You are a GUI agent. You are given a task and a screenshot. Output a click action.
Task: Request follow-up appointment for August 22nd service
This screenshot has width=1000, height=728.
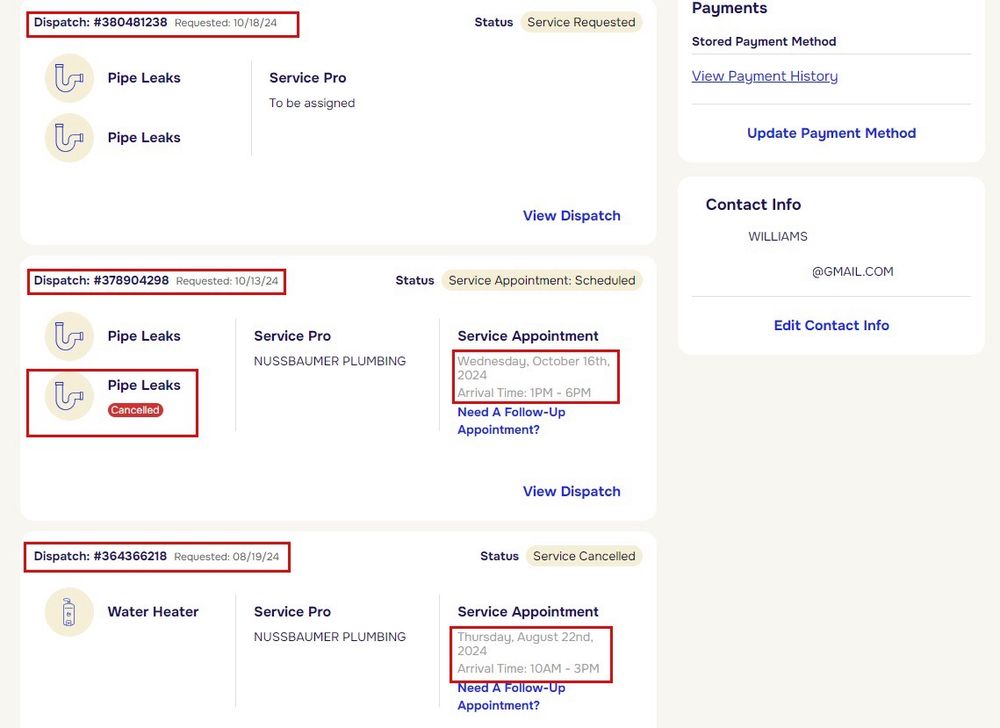[511, 697]
